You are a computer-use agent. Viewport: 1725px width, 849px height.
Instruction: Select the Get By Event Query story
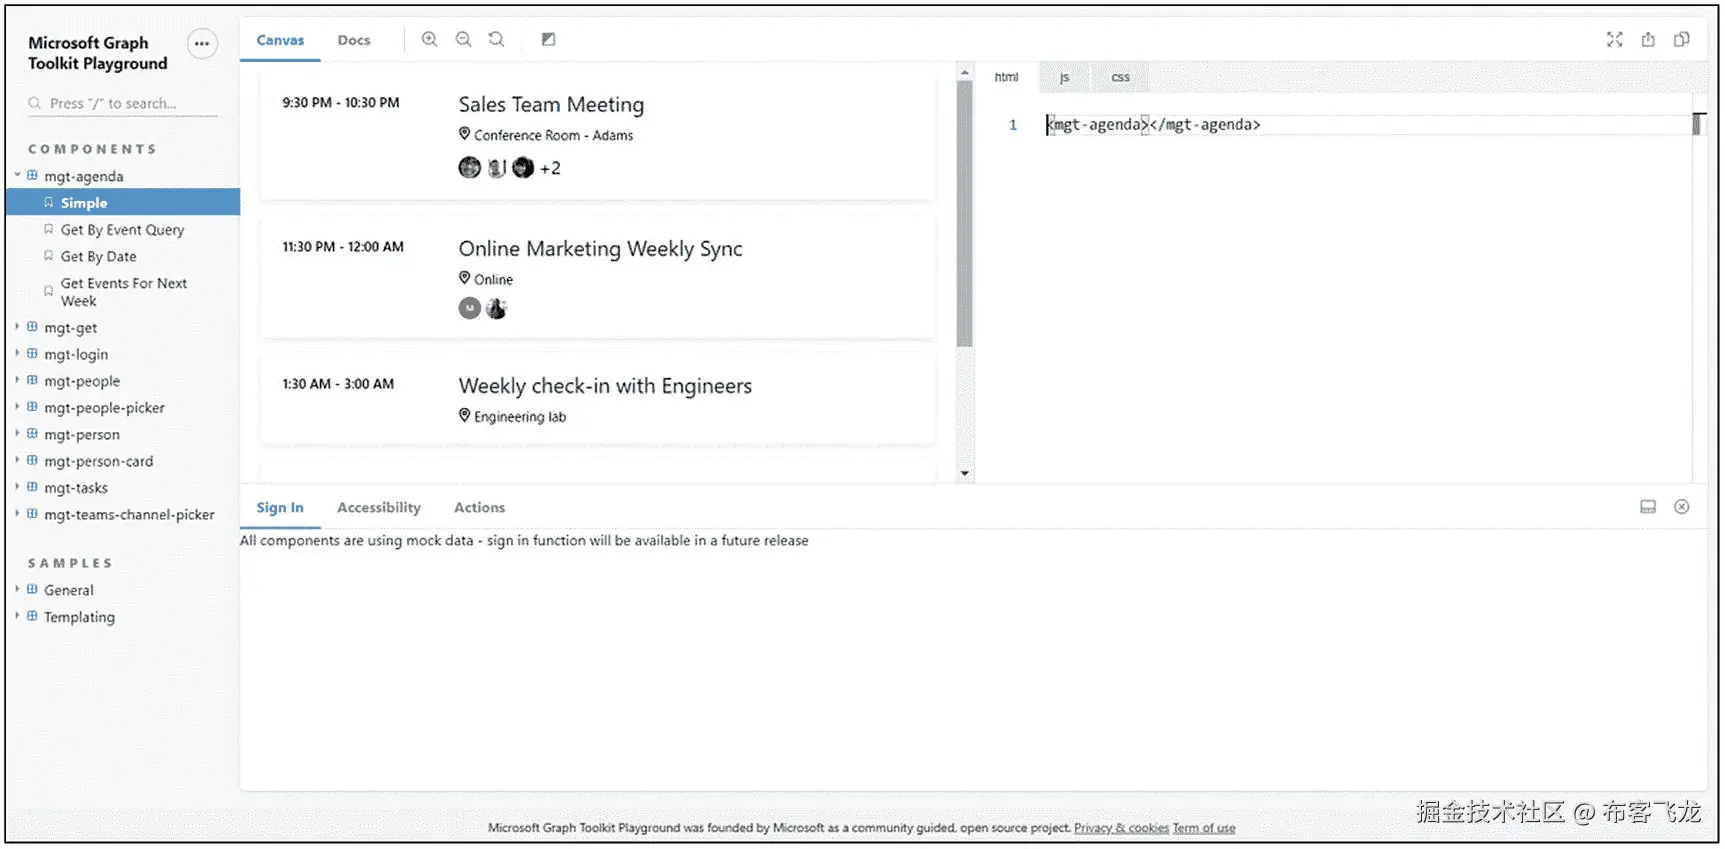click(x=124, y=229)
